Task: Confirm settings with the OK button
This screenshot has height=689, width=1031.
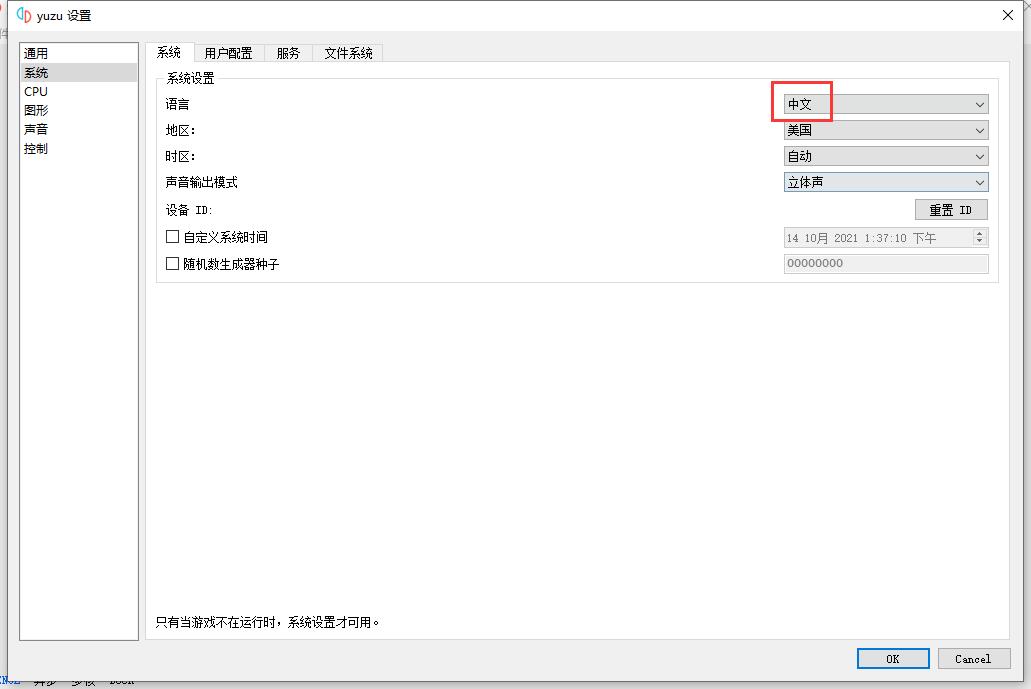Action: click(x=893, y=658)
